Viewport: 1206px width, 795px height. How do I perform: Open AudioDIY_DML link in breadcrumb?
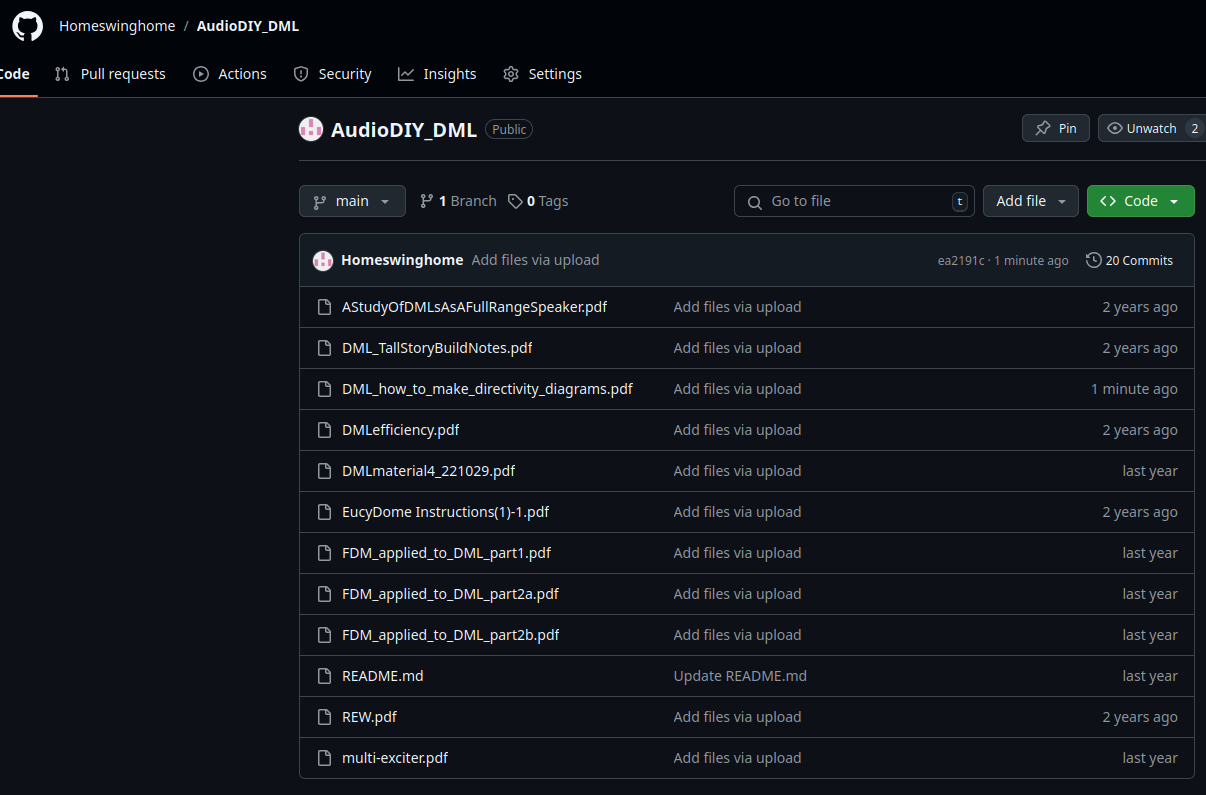(x=248, y=26)
